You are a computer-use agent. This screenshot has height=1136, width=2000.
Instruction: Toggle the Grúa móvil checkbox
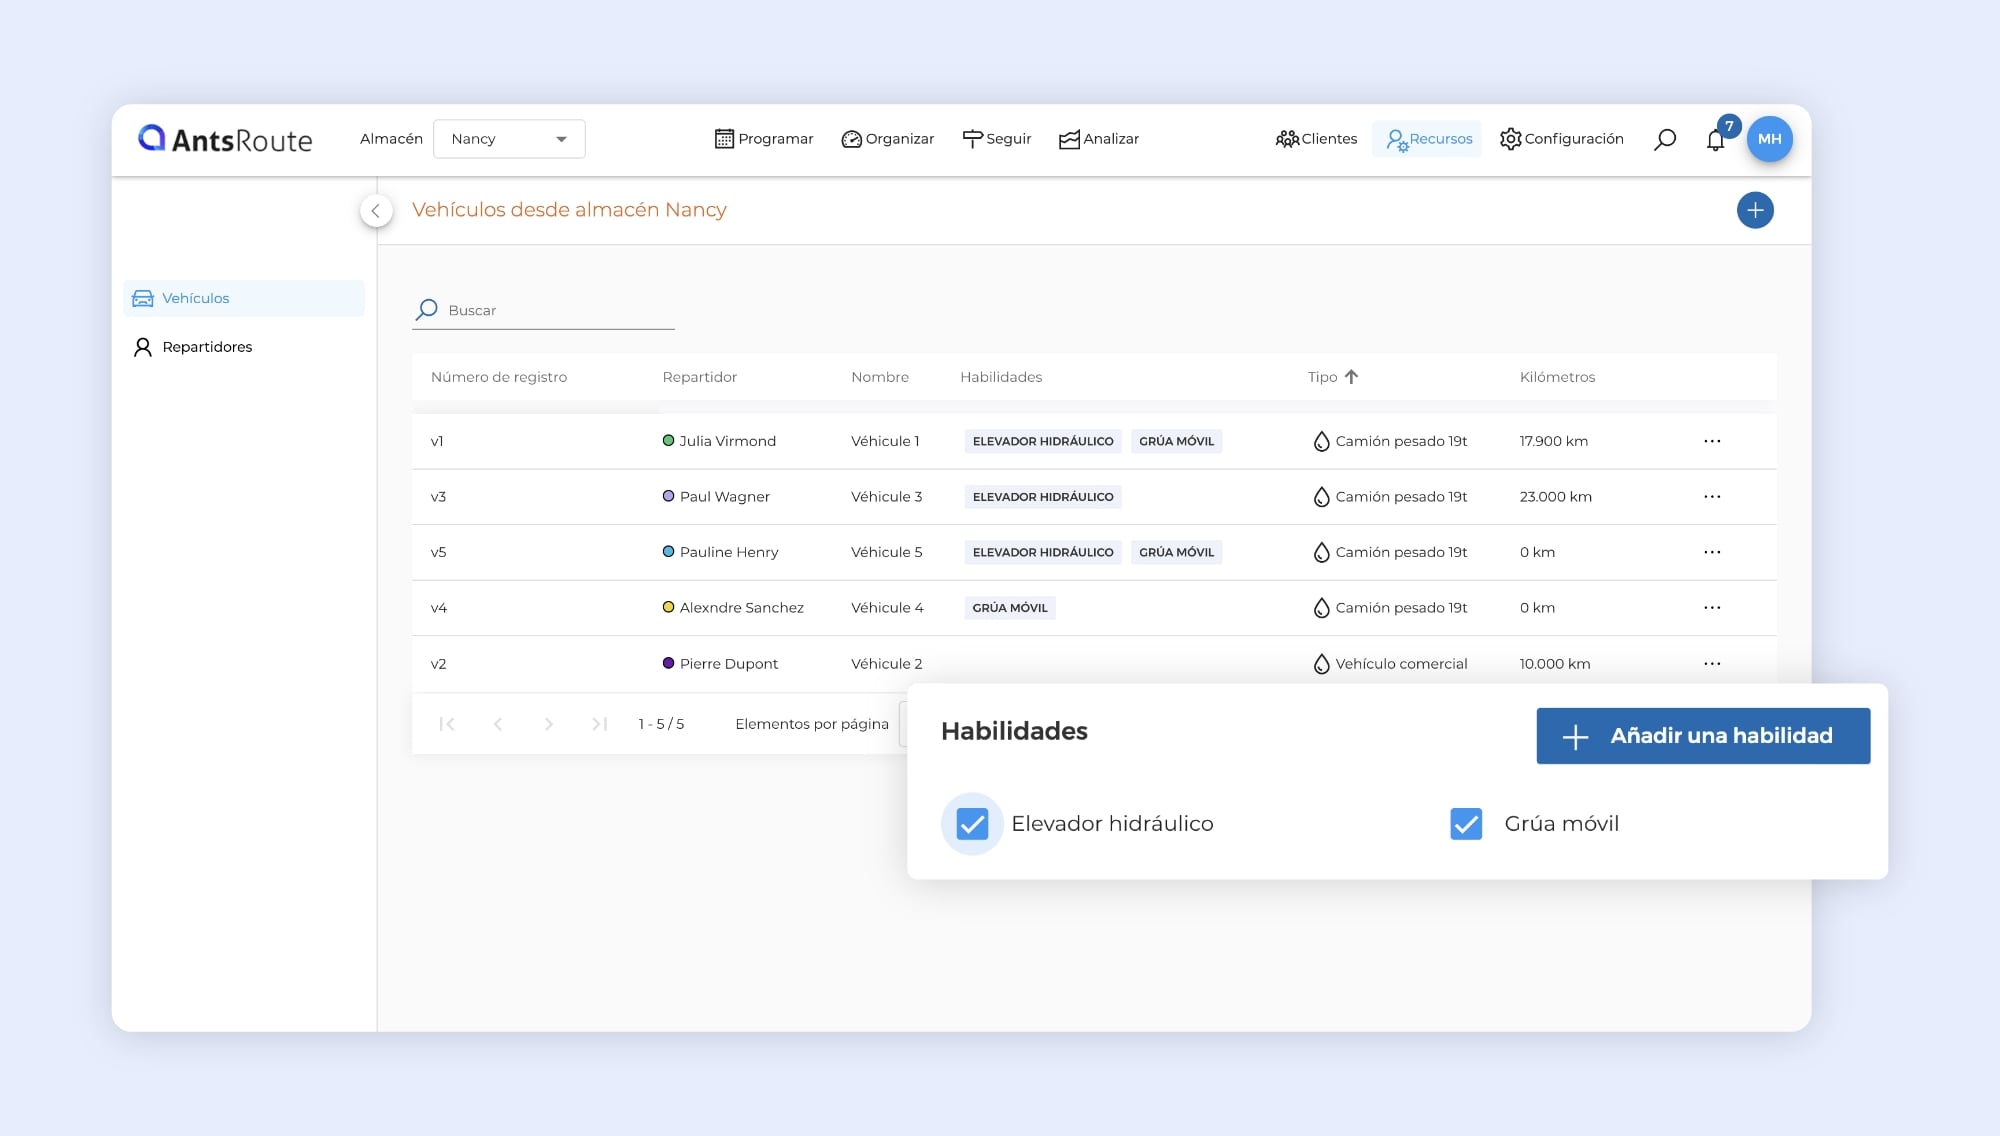click(x=1466, y=824)
